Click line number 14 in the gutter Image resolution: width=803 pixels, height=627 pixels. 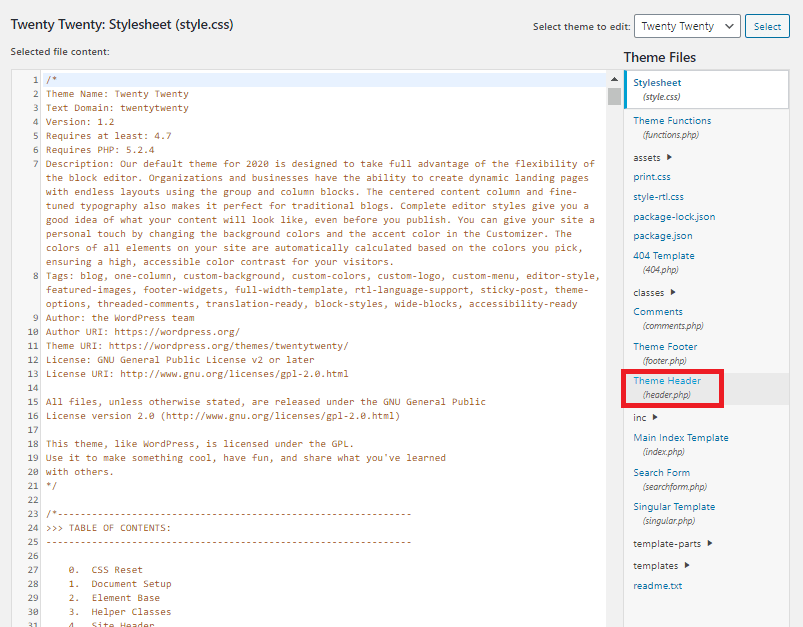click(33, 388)
